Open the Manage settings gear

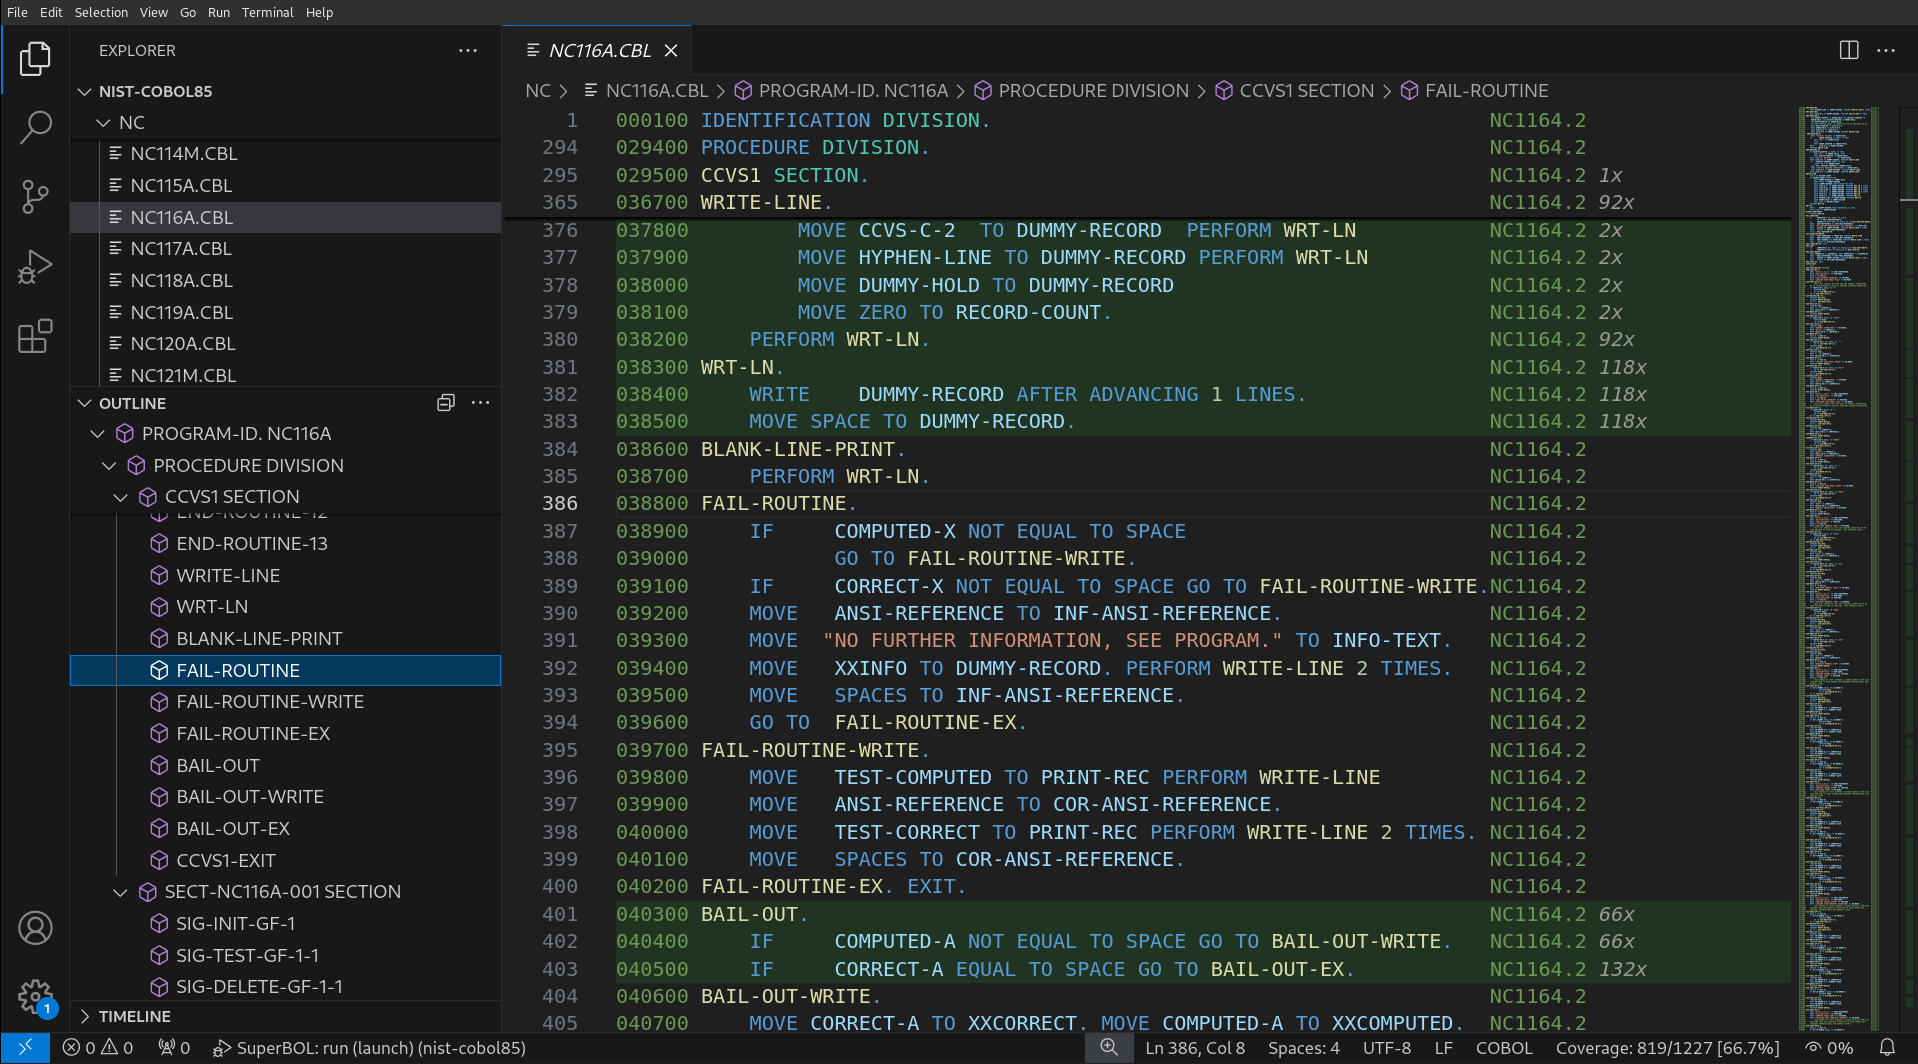coord(35,996)
